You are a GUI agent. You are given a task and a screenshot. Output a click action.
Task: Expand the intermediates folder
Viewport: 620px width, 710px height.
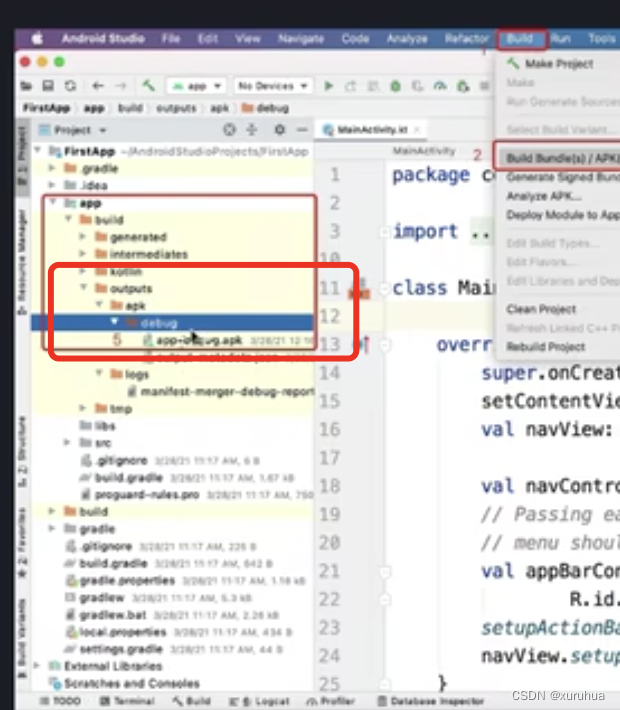(82, 254)
